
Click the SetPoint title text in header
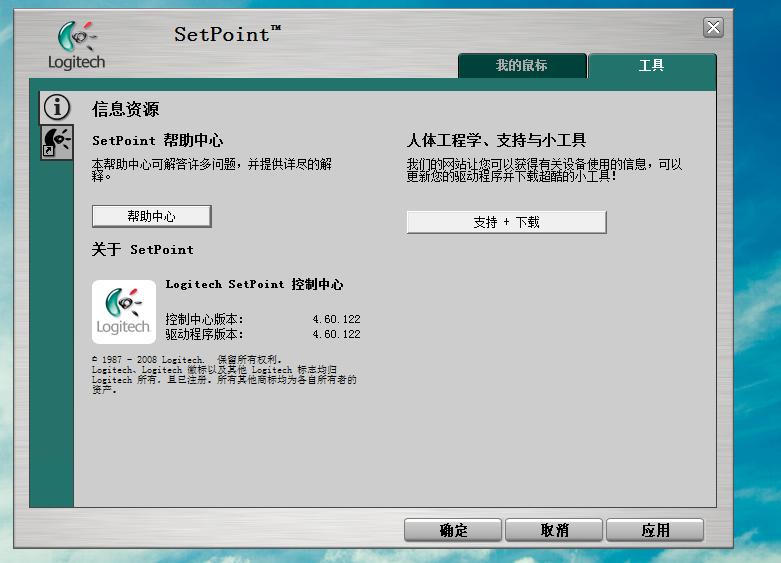[x=228, y=34]
